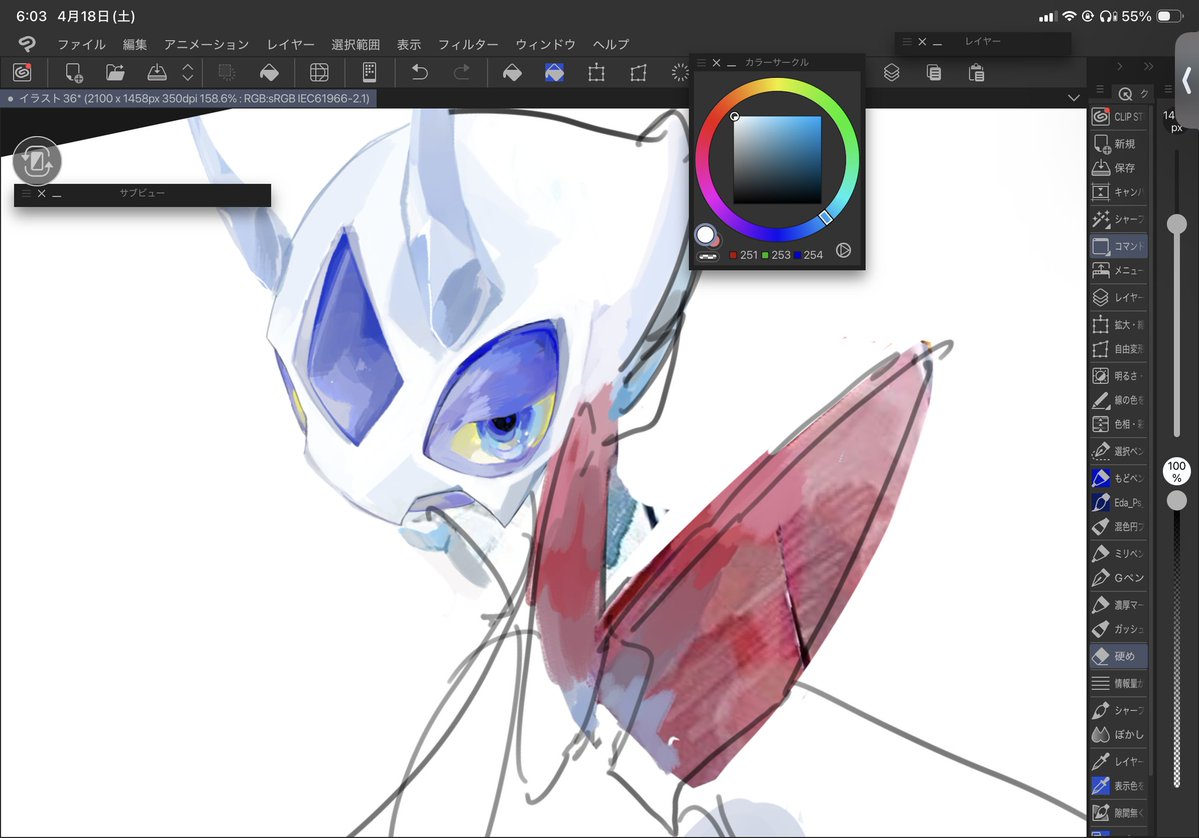Click the open file folder icon
Viewport: 1199px width, 838px height.
[x=115, y=73]
